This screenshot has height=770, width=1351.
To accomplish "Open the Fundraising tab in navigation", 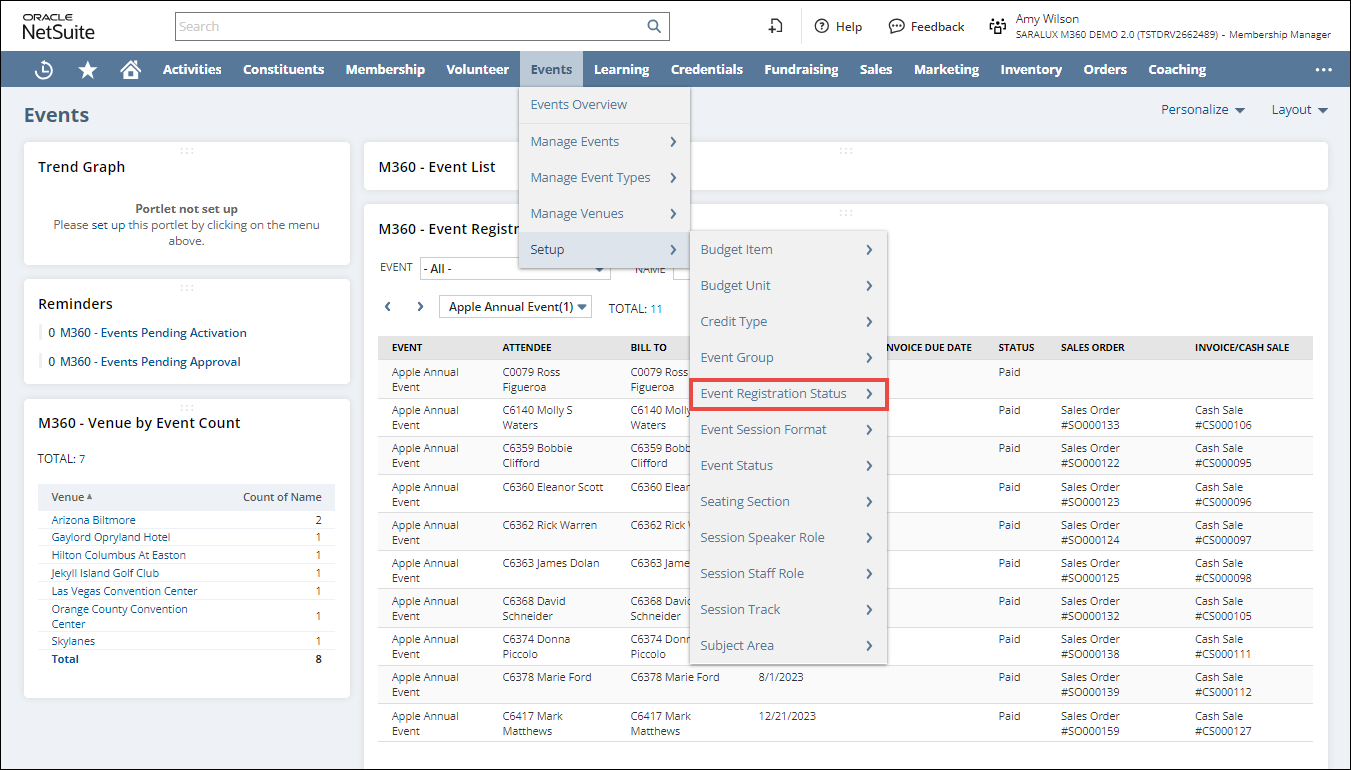I will (801, 70).
